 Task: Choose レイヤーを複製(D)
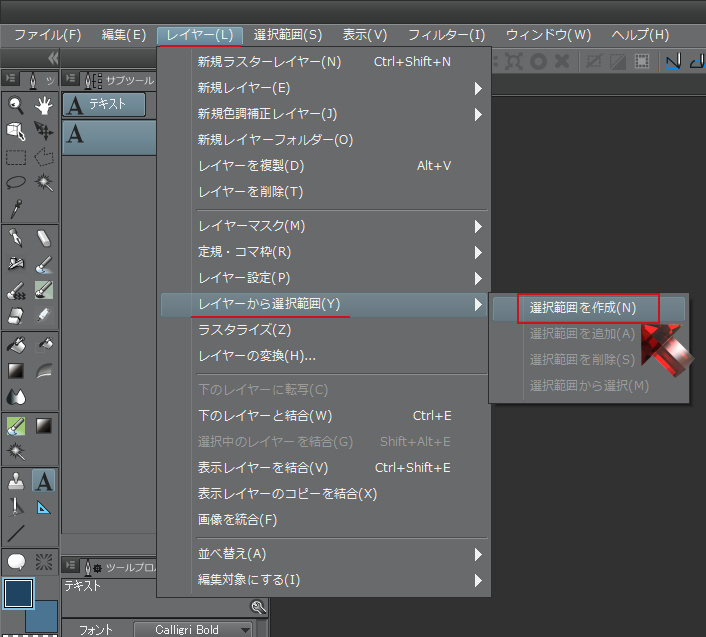pyautogui.click(x=324, y=166)
